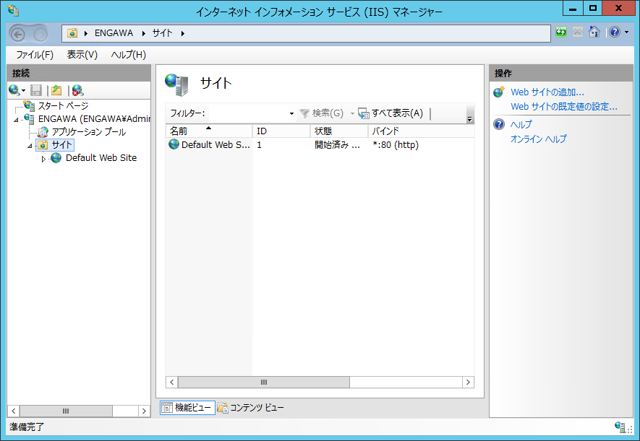The width and height of the screenshot is (640, 441).
Task: Click the save disk icon in 接続 toolbar
Action: coord(36,90)
